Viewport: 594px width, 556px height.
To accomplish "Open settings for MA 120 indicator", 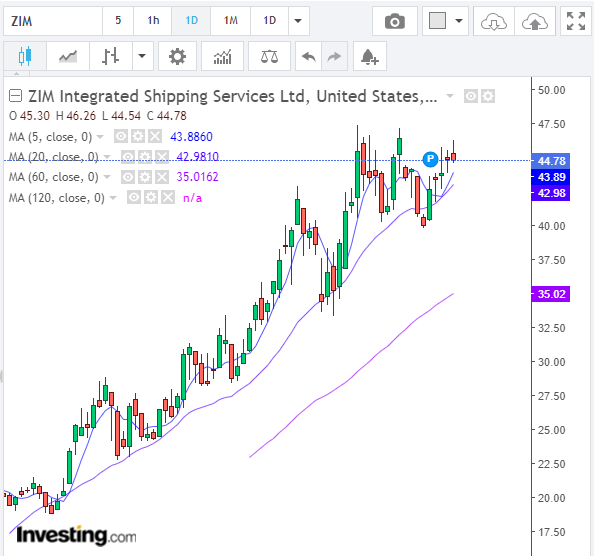I will pos(151,197).
